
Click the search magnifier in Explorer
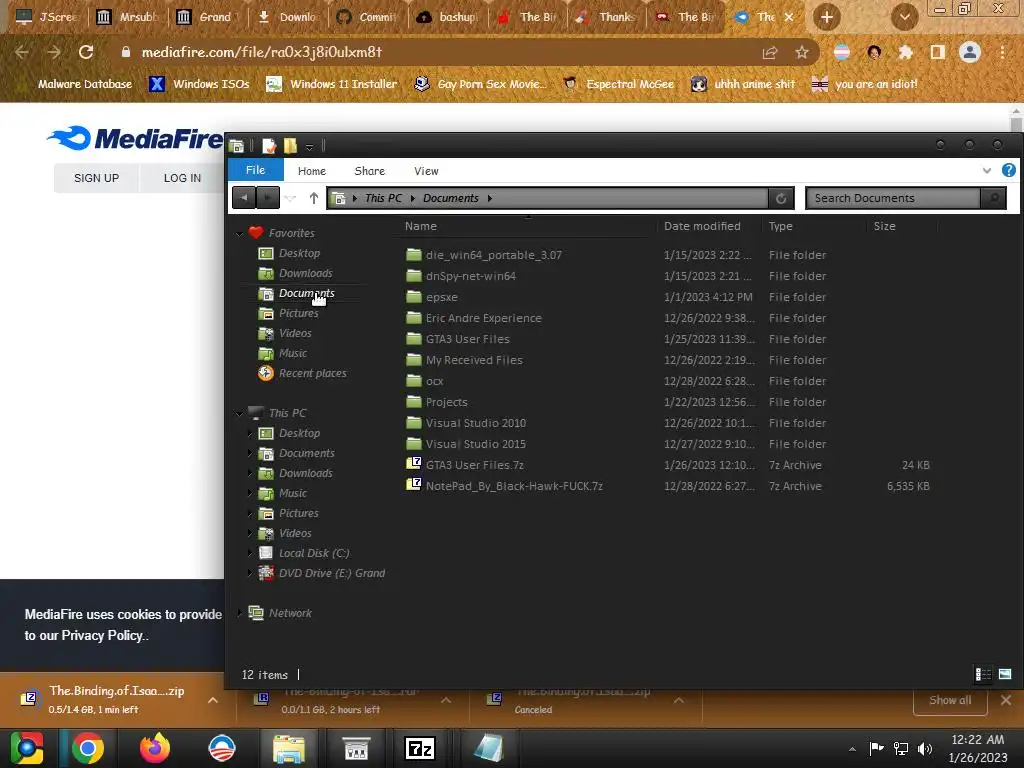pyautogui.click(x=993, y=198)
